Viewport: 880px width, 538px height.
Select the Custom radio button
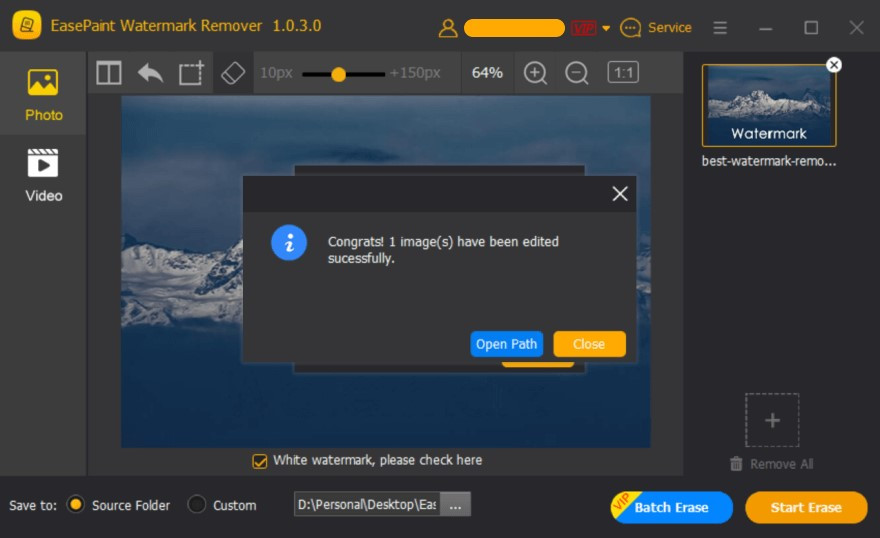point(196,504)
